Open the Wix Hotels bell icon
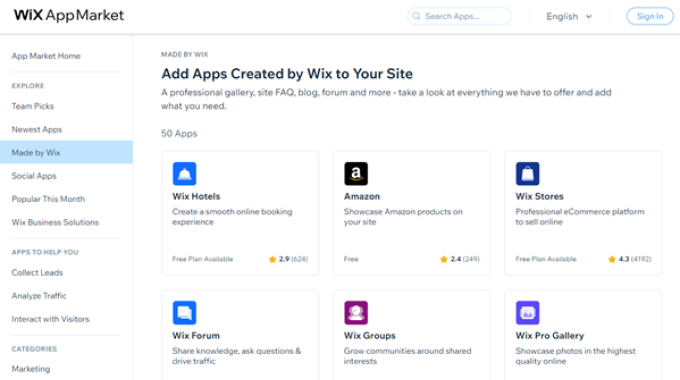680x380 pixels. click(x=184, y=174)
